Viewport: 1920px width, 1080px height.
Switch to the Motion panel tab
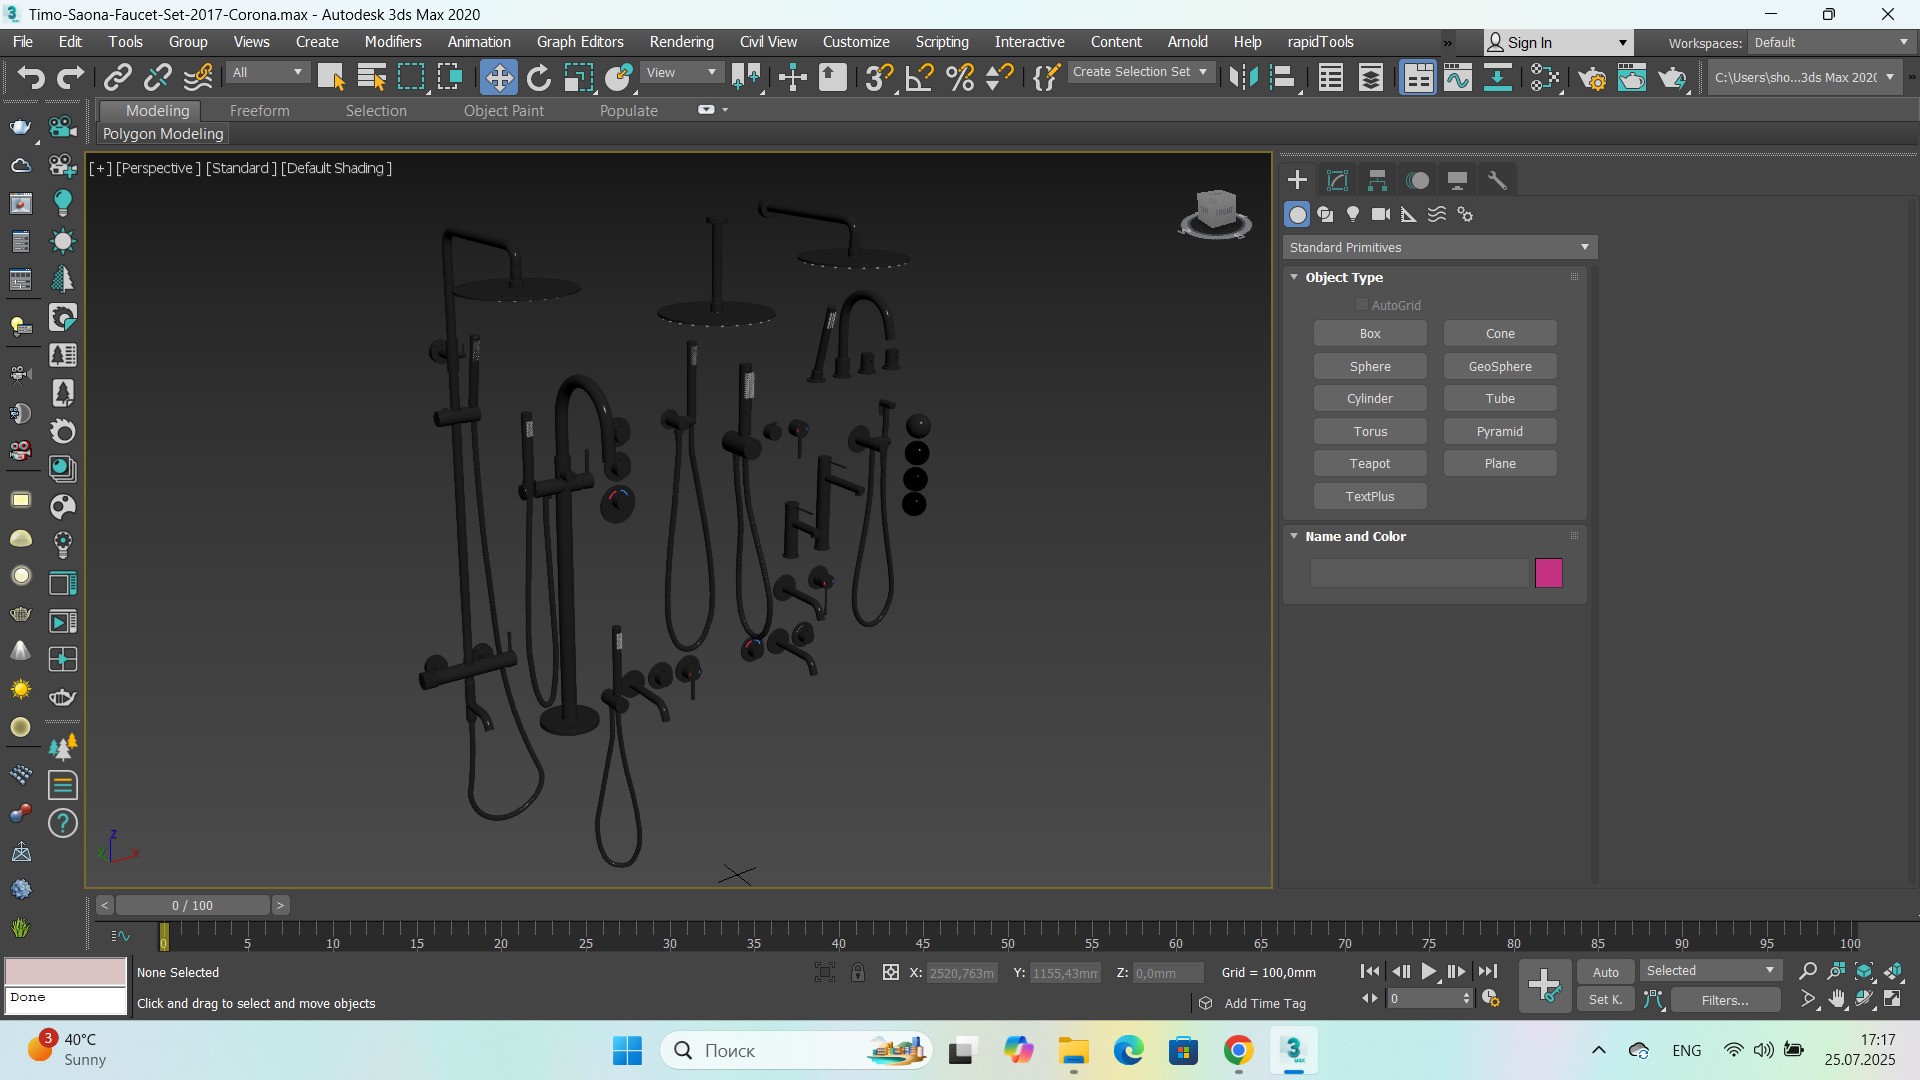(1417, 180)
